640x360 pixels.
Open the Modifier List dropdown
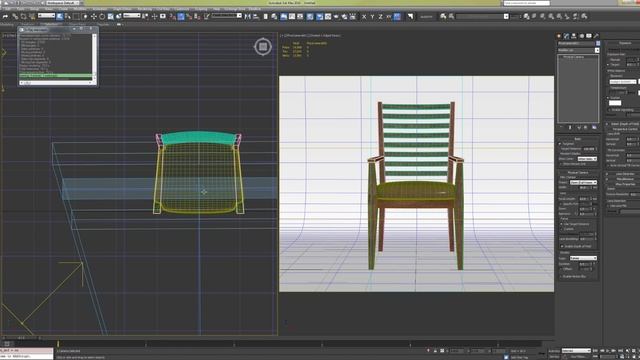click(x=579, y=50)
